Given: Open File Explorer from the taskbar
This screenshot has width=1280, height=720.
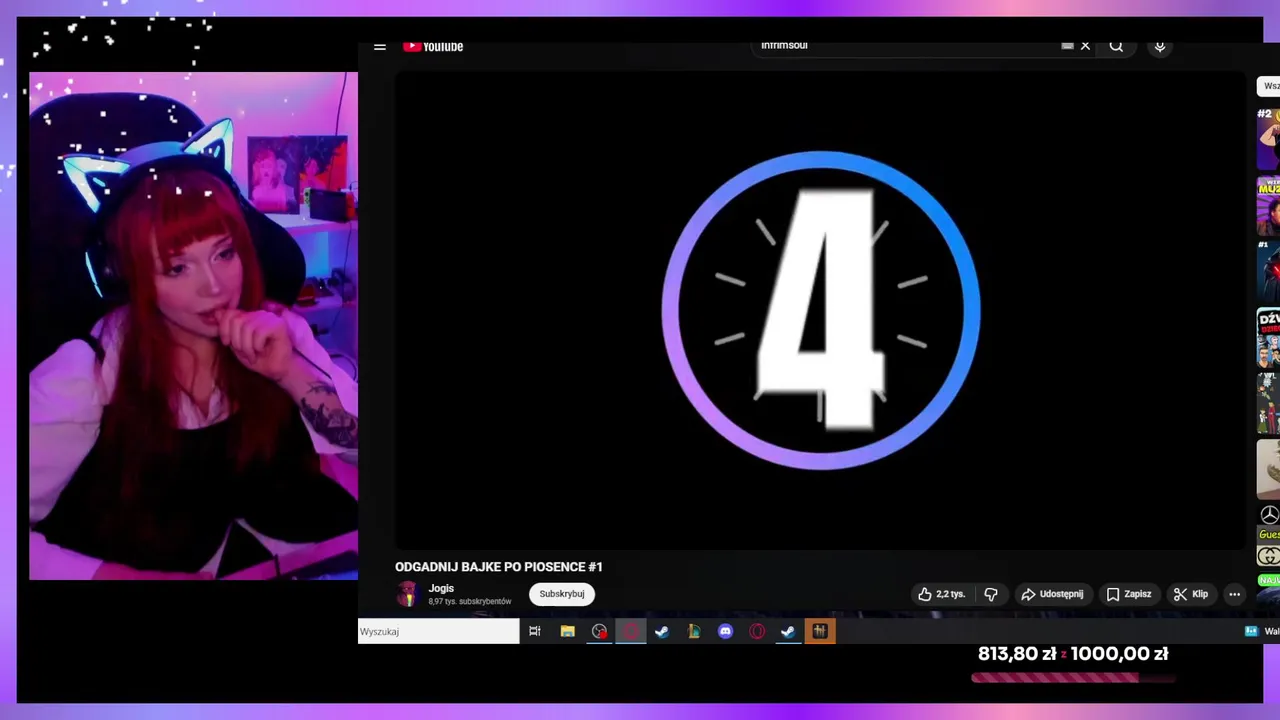Looking at the screenshot, I should coord(567,631).
